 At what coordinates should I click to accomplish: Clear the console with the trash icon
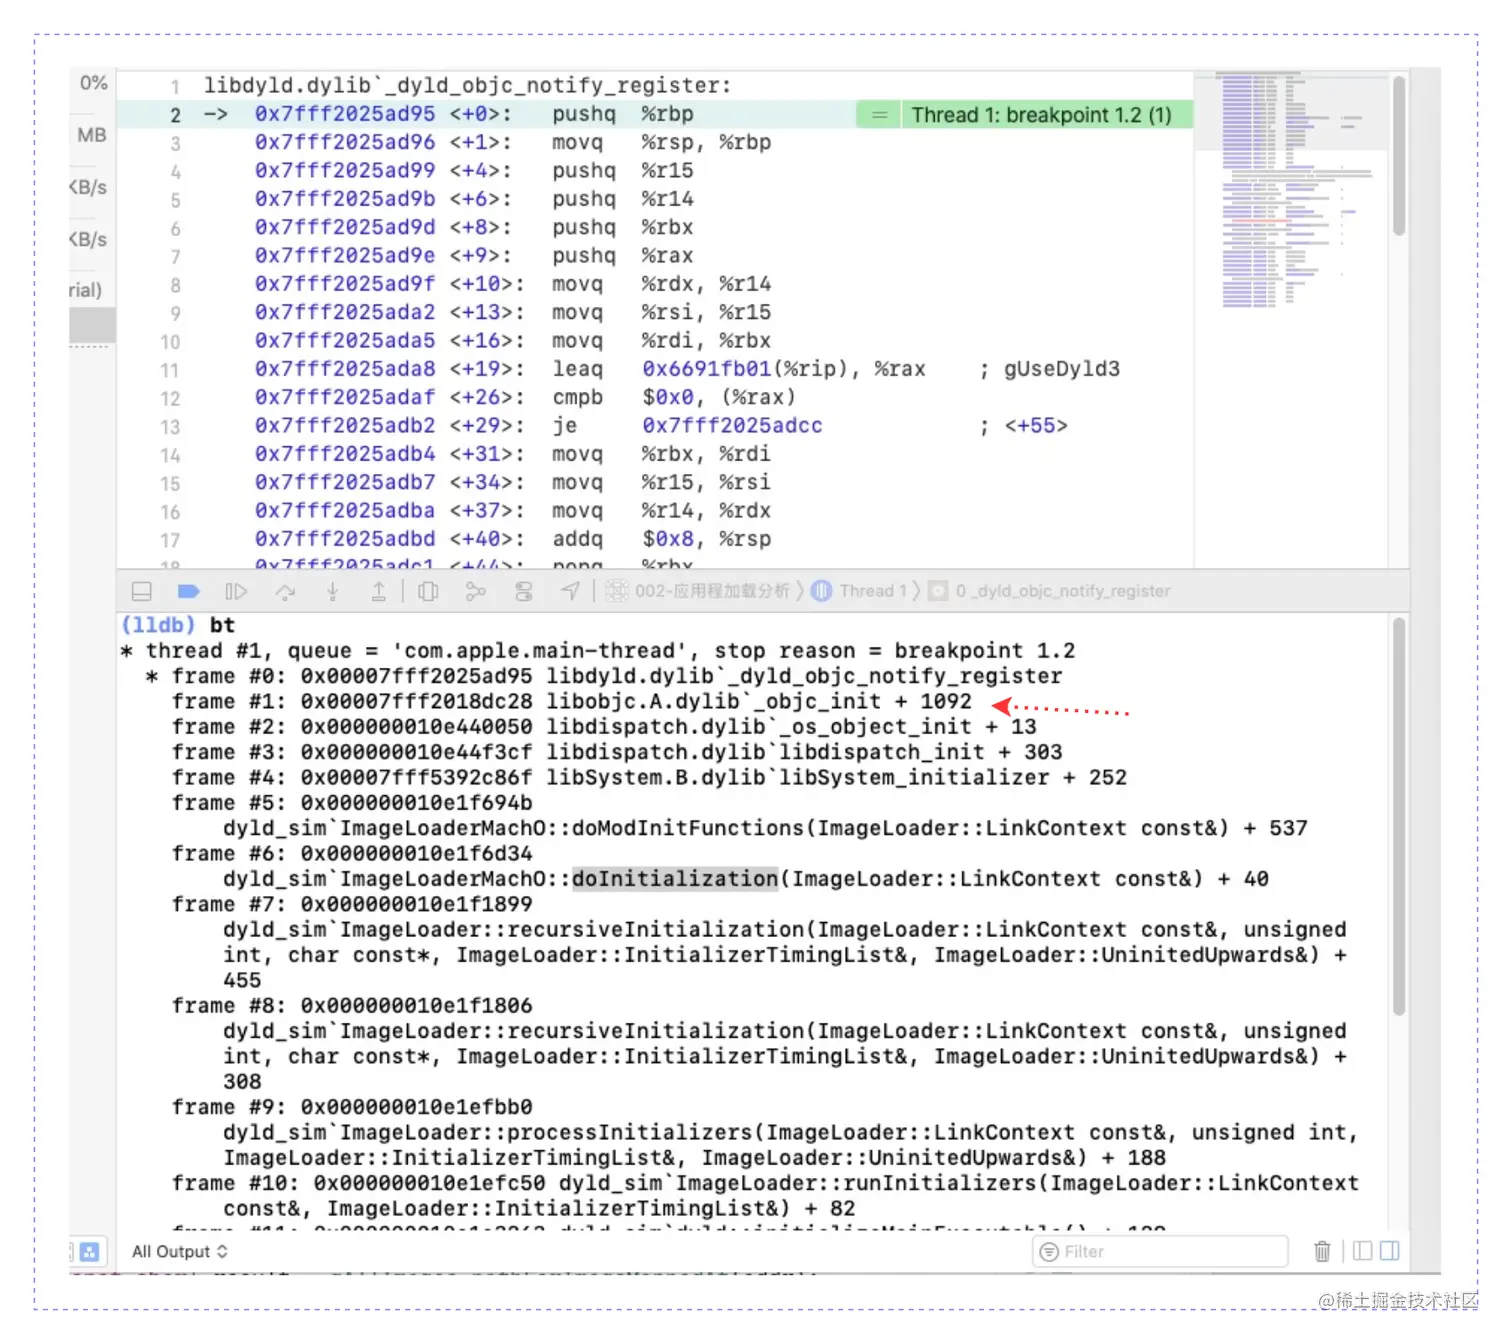coord(1322,1251)
